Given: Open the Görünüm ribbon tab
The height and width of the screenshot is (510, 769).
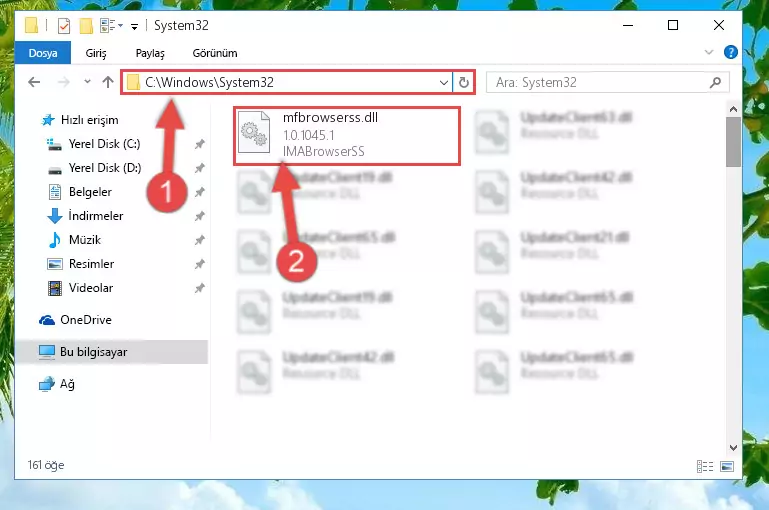Looking at the screenshot, I should [x=215, y=53].
